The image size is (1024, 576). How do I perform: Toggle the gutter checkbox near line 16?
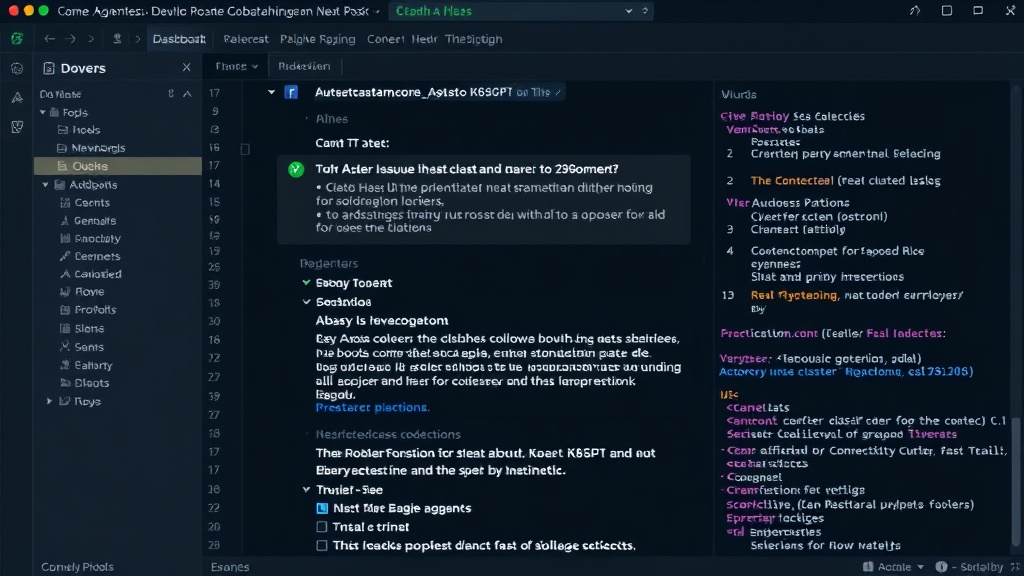click(x=246, y=149)
